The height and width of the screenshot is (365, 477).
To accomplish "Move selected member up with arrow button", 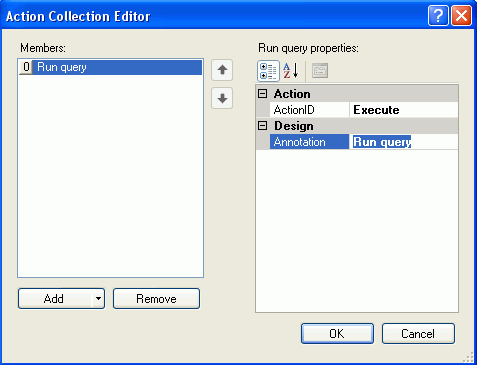I will 222,70.
